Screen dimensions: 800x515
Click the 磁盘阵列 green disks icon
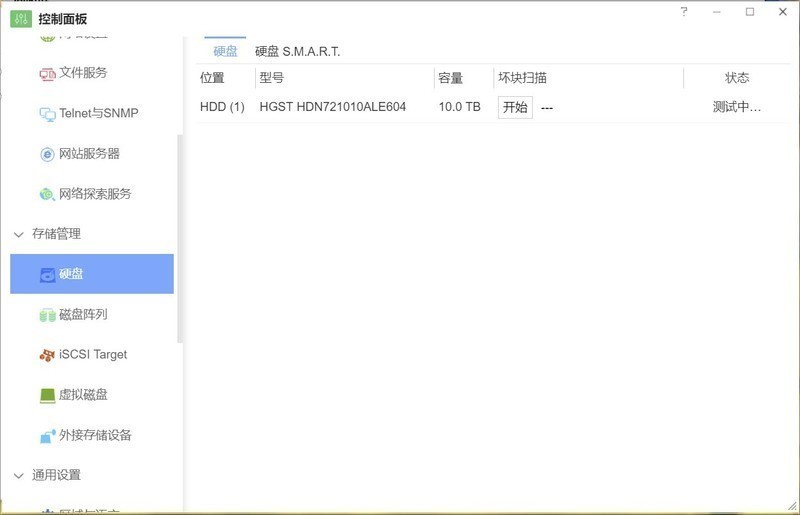47,315
